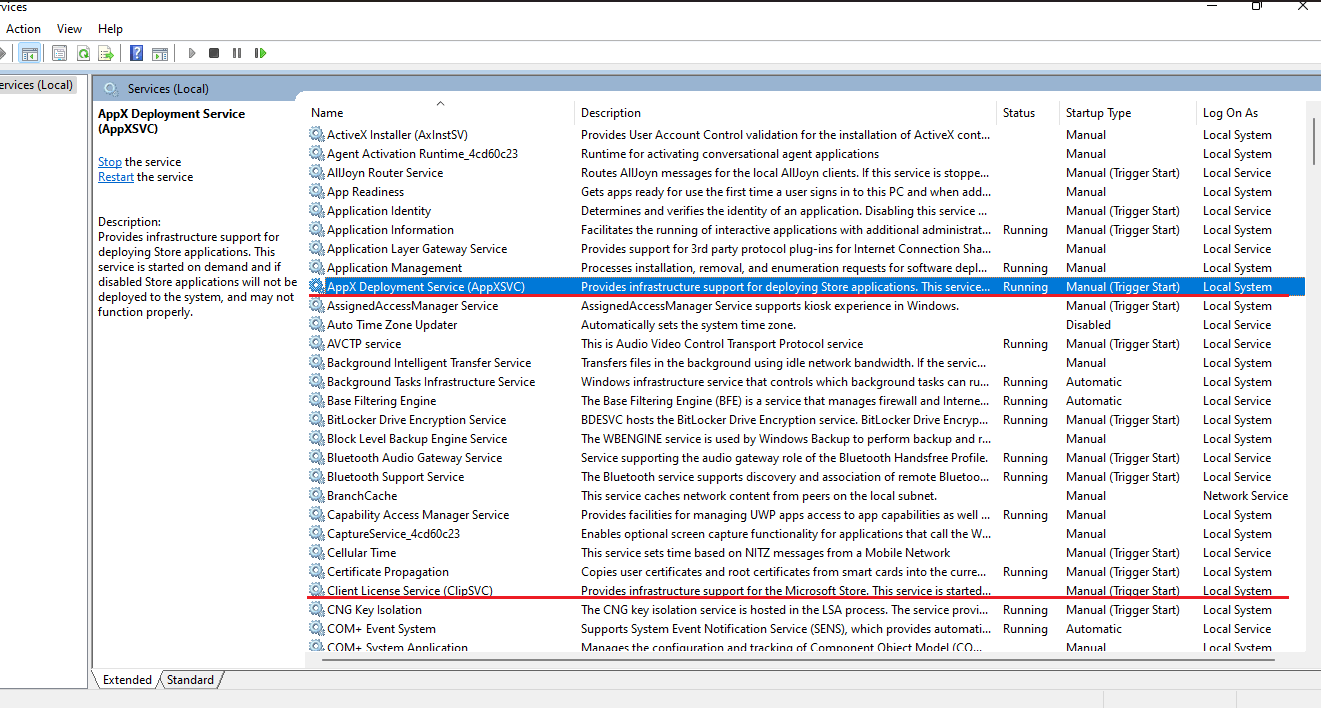1321x708 pixels.
Task: Click the gear icon beside AVCTP service
Action: pyautogui.click(x=317, y=344)
